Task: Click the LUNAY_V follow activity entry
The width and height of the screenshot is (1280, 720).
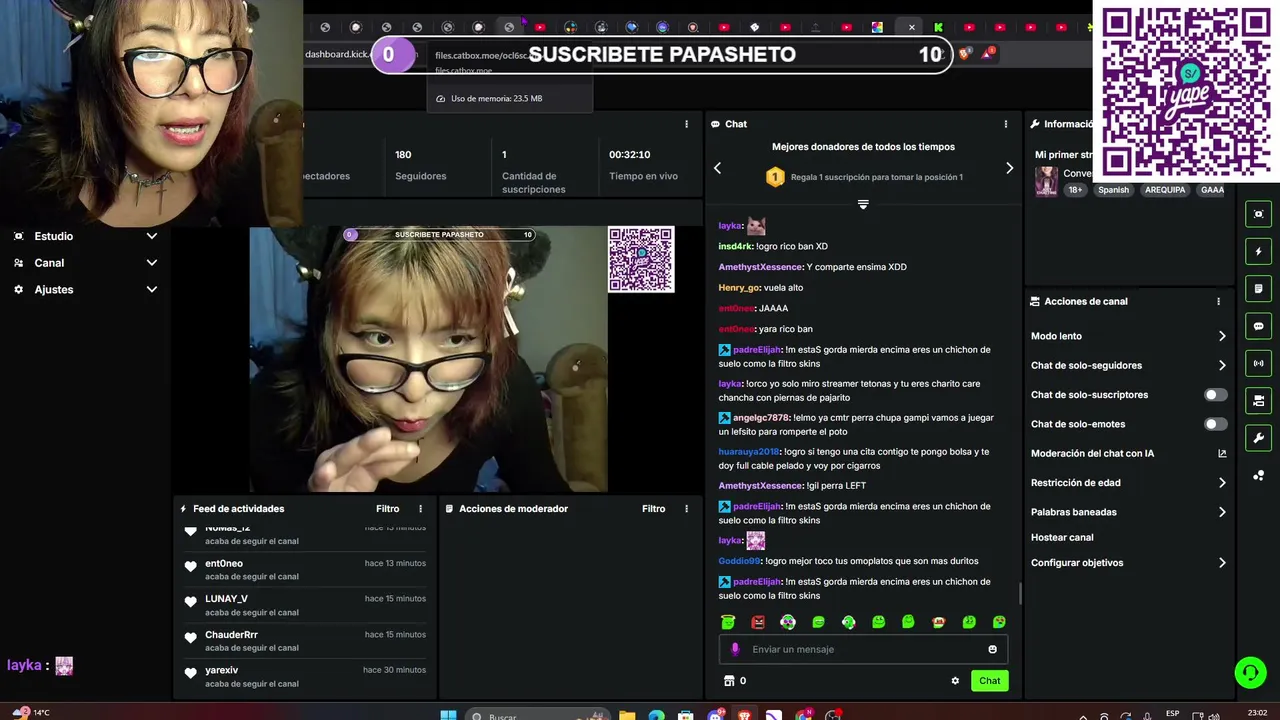Action: 306,605
